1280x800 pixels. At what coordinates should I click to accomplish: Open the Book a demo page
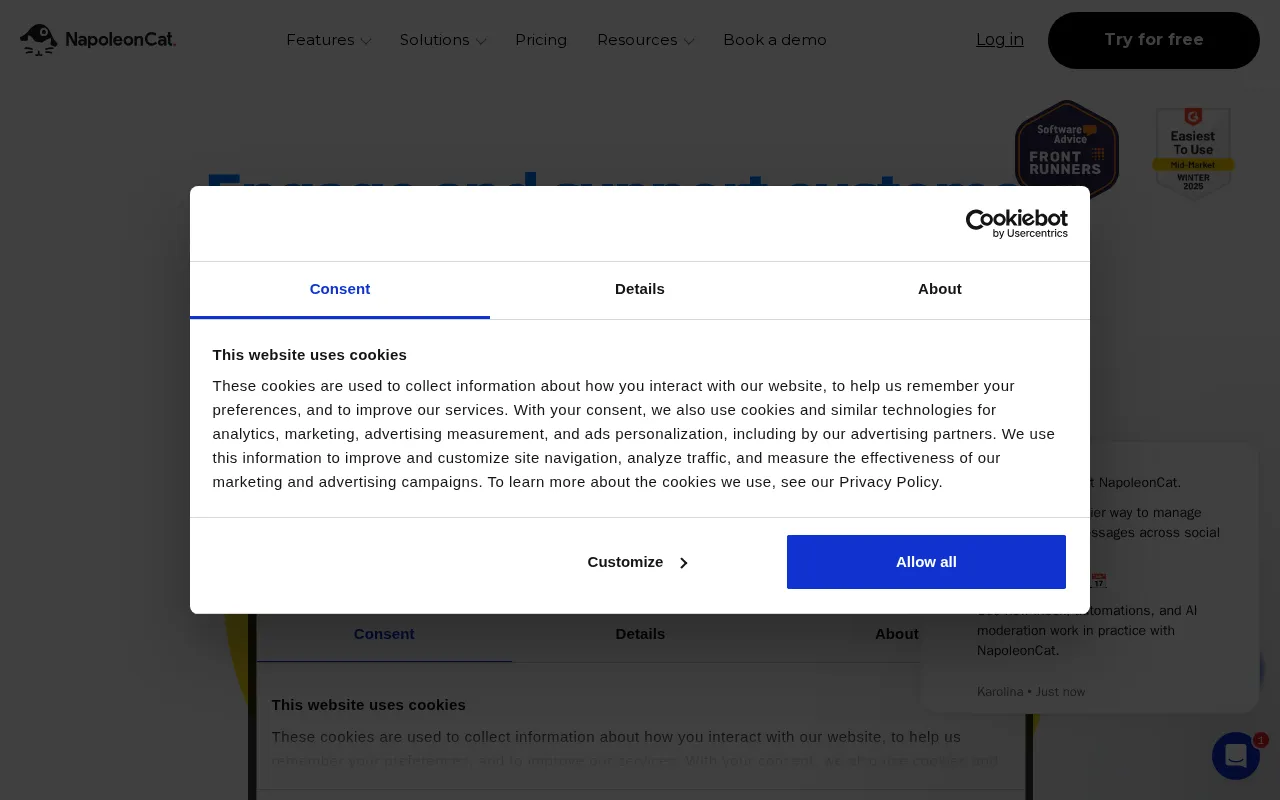click(x=775, y=40)
